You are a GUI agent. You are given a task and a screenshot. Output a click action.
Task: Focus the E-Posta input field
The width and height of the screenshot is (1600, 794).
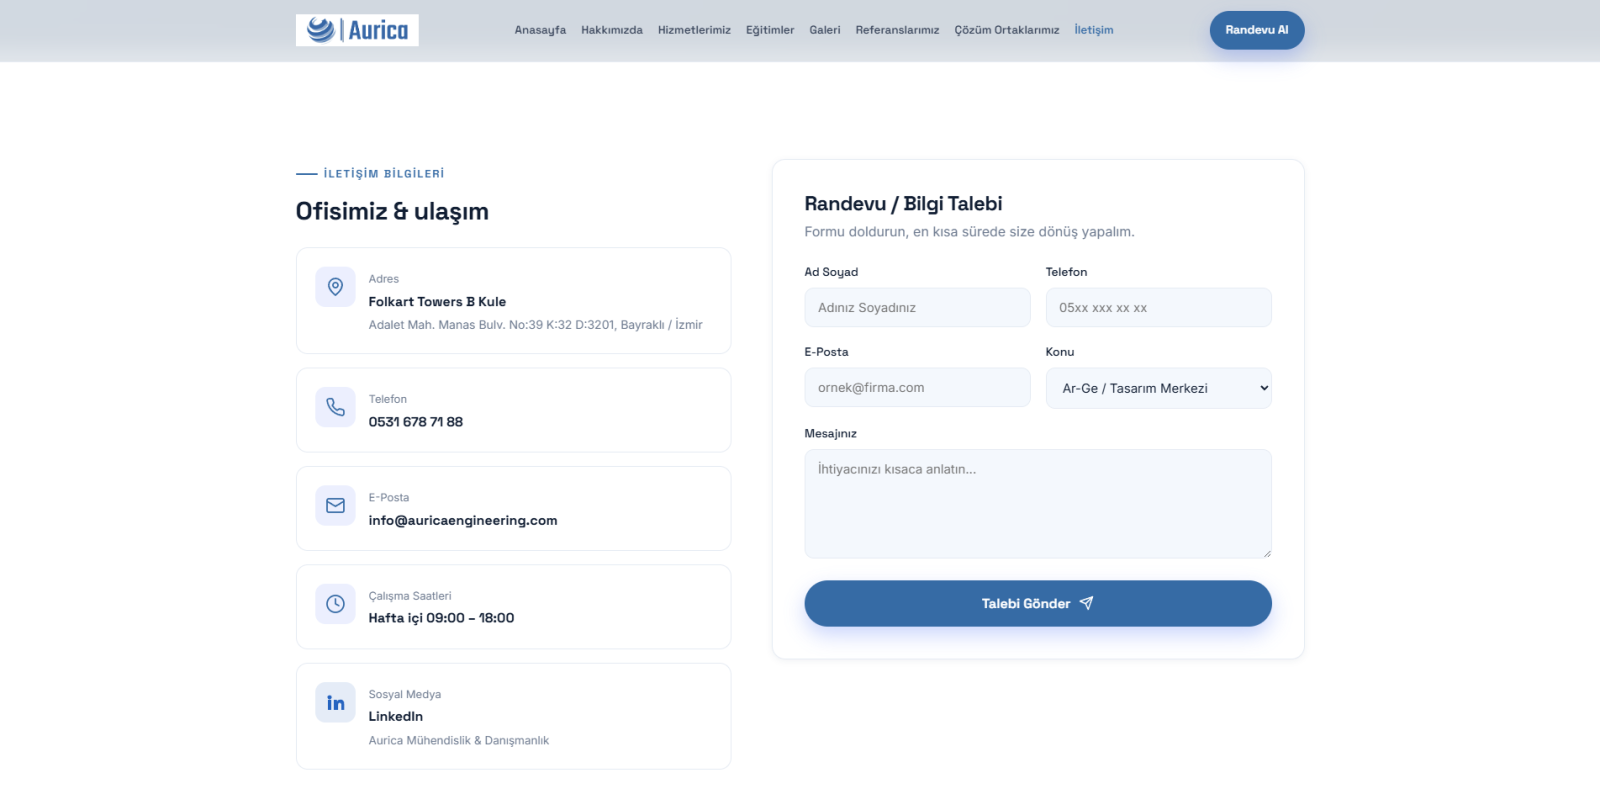click(917, 387)
